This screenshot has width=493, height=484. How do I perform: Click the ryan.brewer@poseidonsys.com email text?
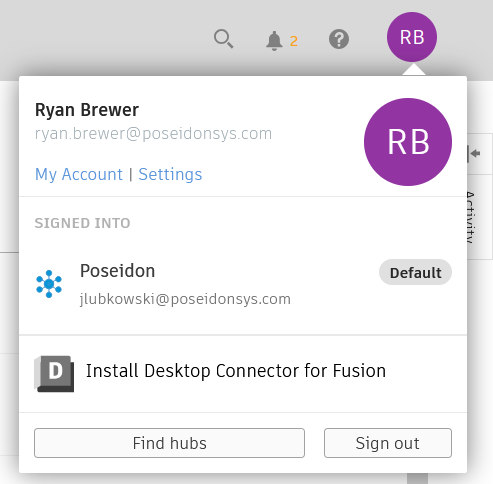[153, 134]
